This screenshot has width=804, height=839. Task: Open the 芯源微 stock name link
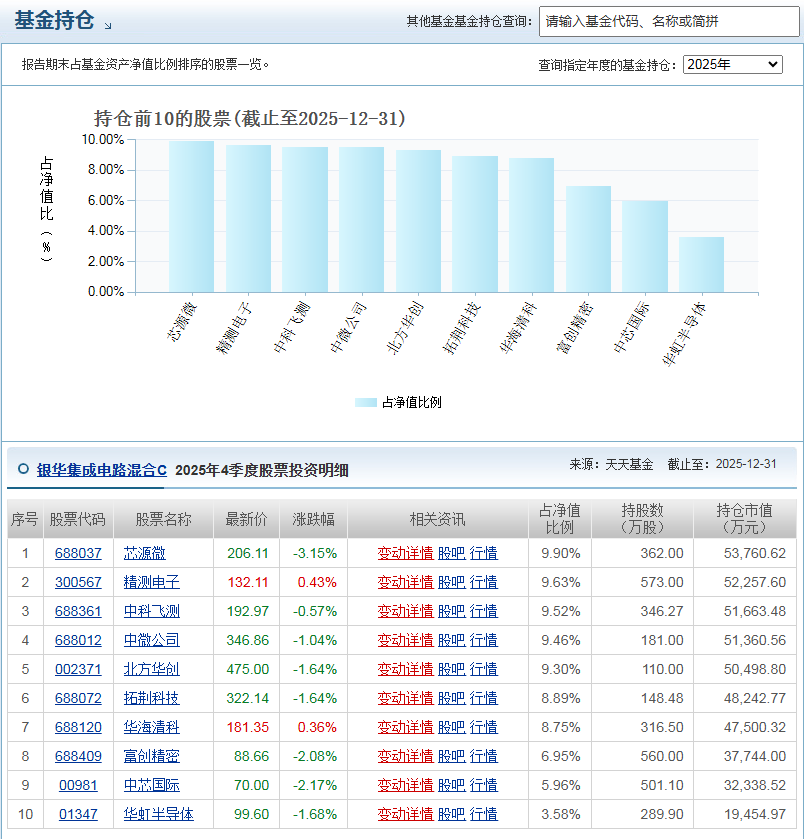point(144,553)
